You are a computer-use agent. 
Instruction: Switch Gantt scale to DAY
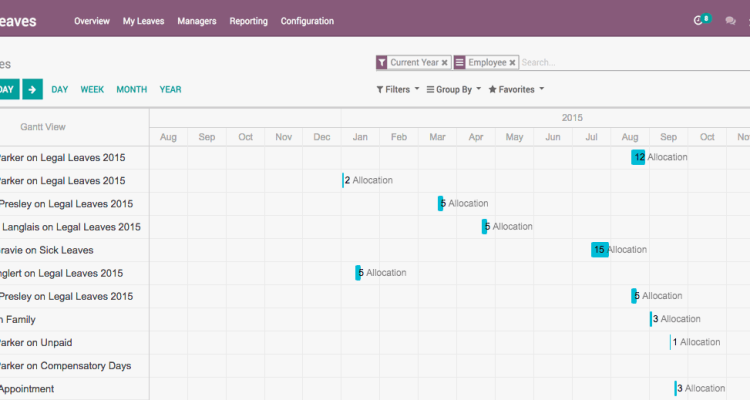[60, 89]
